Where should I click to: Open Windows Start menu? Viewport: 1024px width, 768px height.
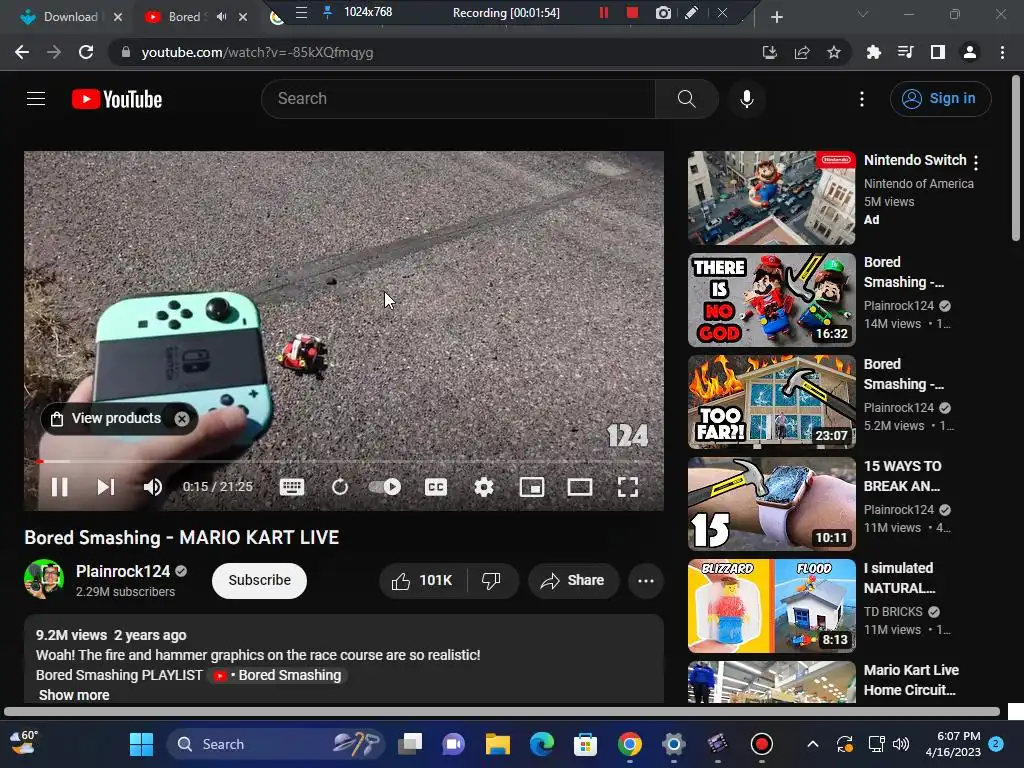[x=141, y=744]
